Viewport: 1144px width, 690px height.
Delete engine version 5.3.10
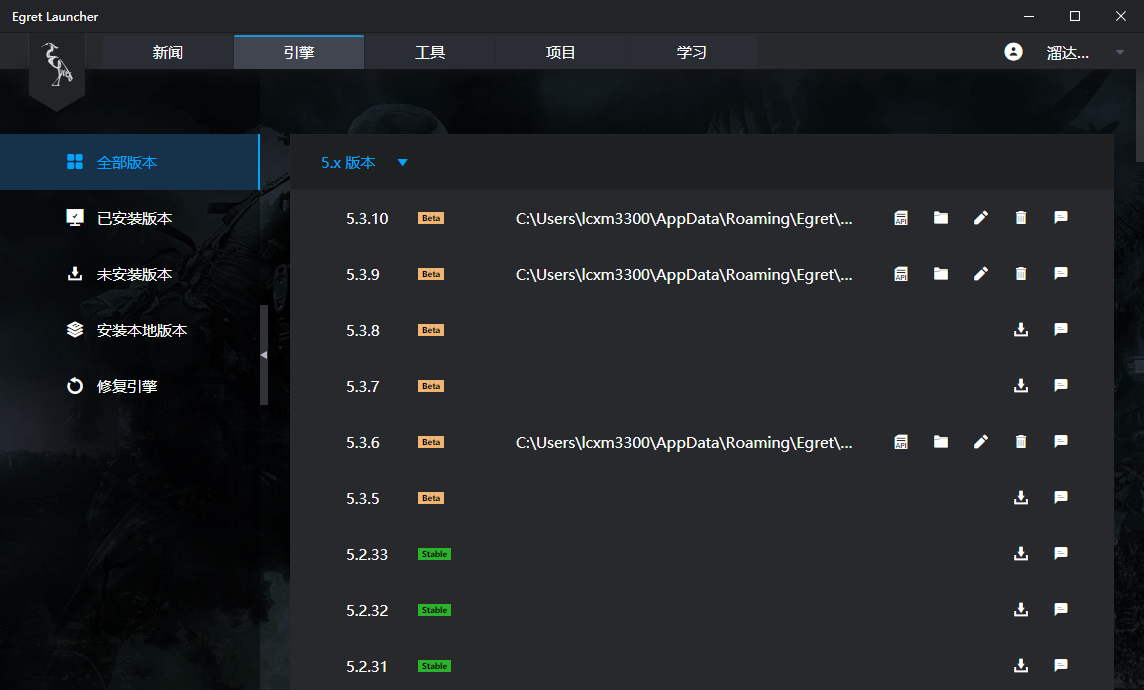tap(1020, 217)
